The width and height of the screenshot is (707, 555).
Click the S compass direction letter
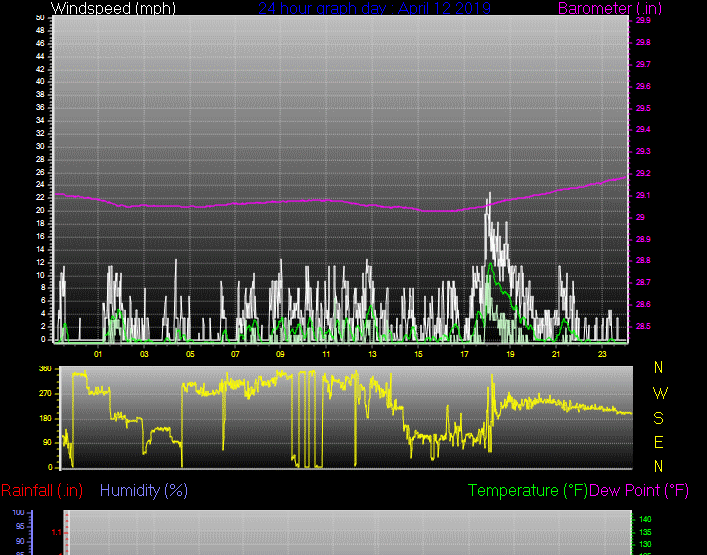[658, 418]
